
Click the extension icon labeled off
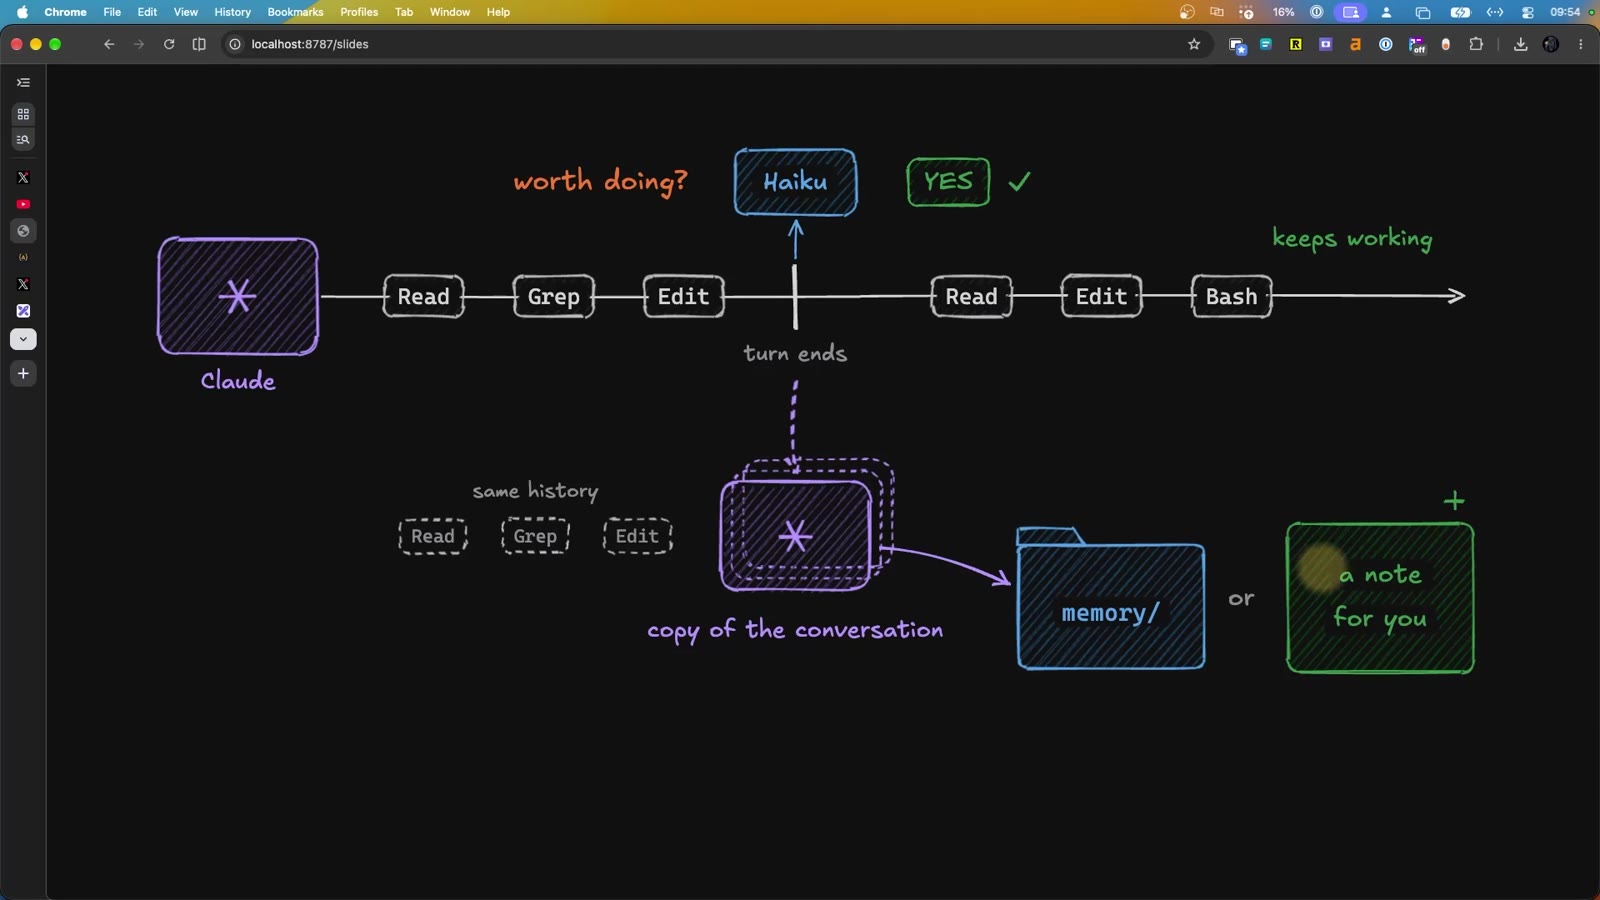click(x=1416, y=44)
